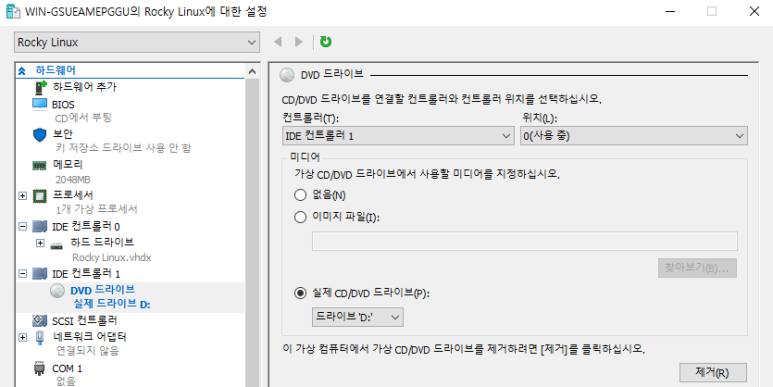773x387 pixels.
Task: Click the Processor (프로세서) icon
Action: pyautogui.click(x=39, y=196)
